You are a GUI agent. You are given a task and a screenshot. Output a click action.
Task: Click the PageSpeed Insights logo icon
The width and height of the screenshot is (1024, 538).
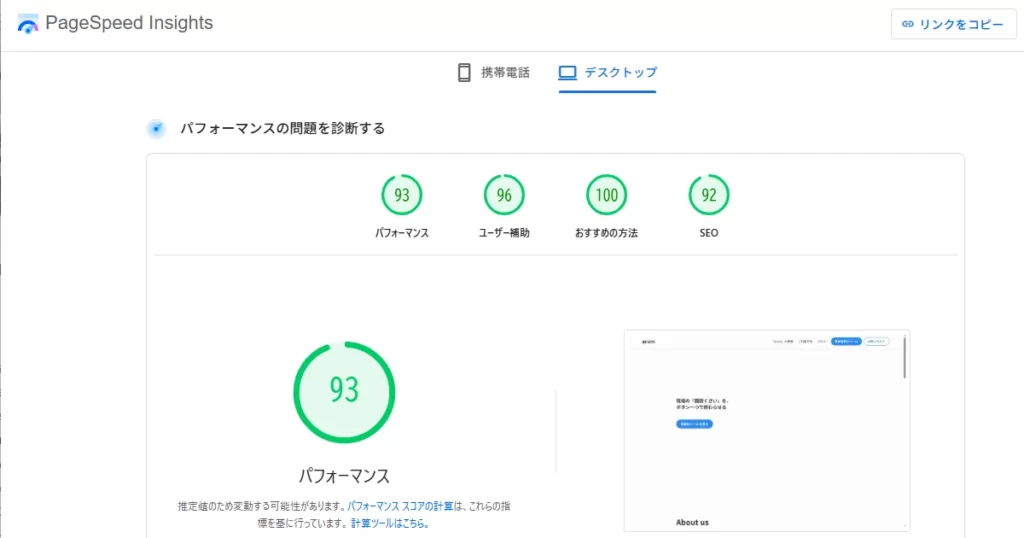pyautogui.click(x=28, y=24)
